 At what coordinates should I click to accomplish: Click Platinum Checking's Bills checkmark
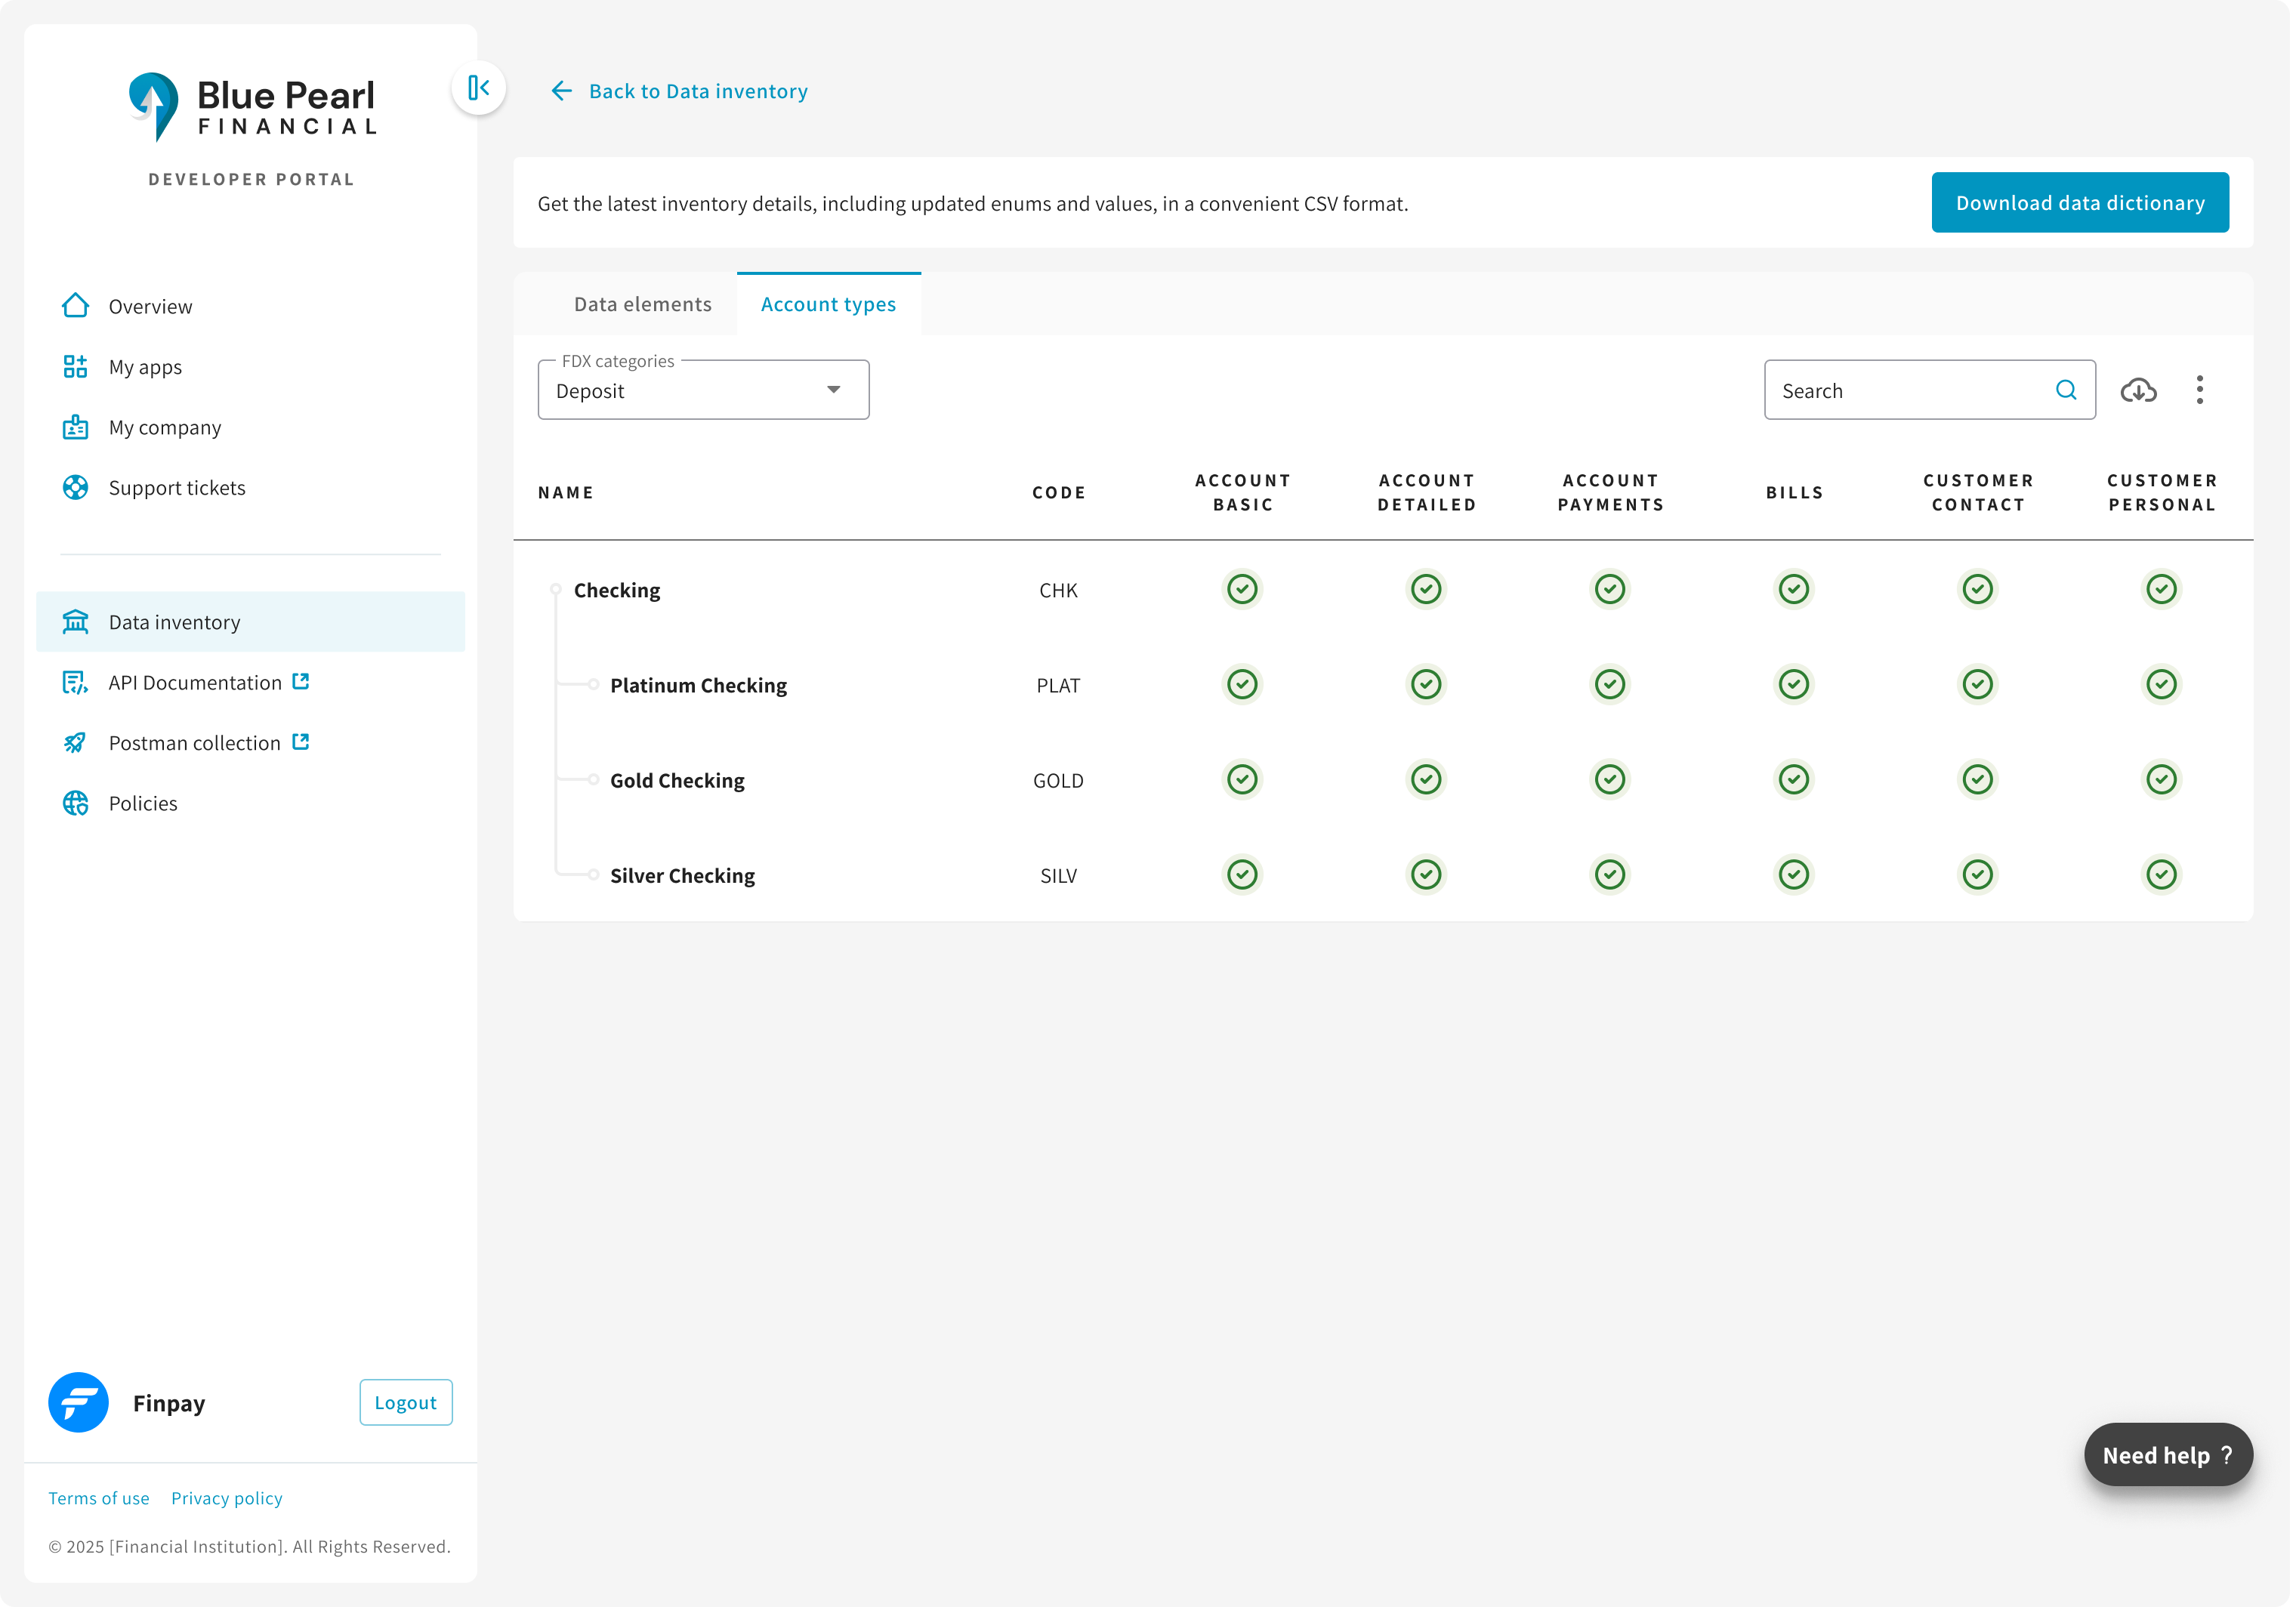[1794, 684]
